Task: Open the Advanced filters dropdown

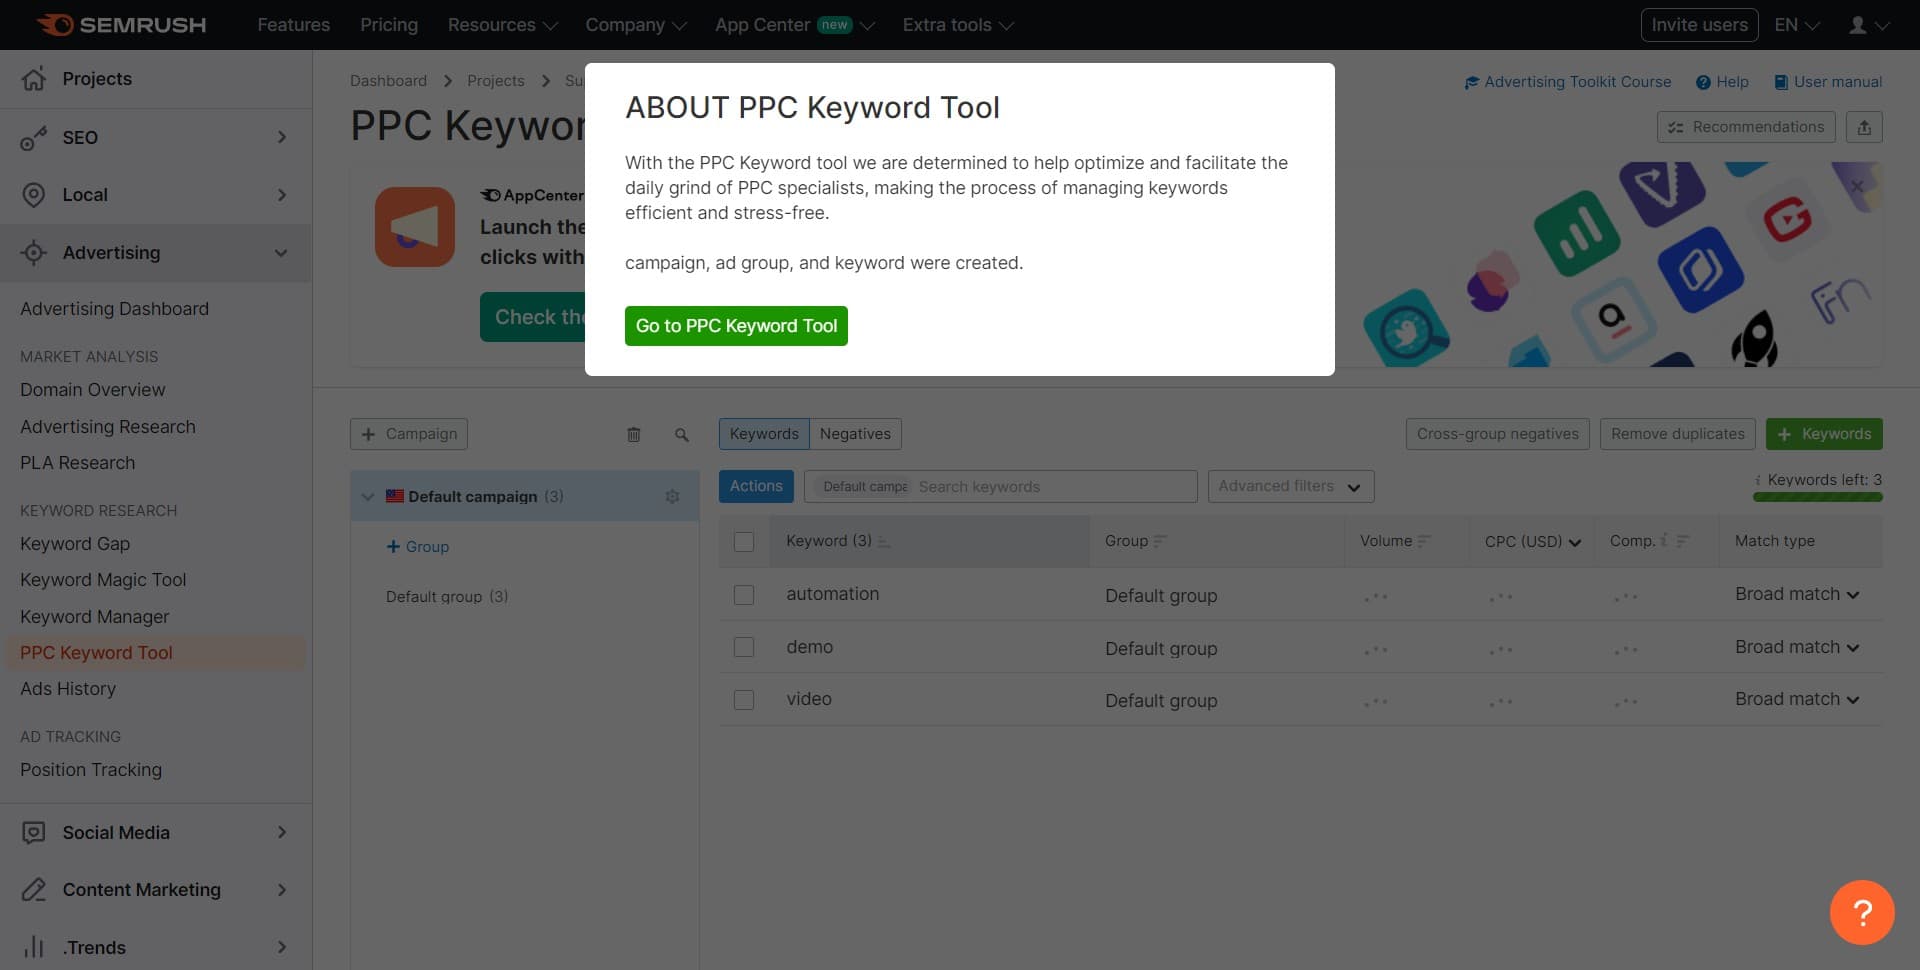Action: (x=1290, y=486)
